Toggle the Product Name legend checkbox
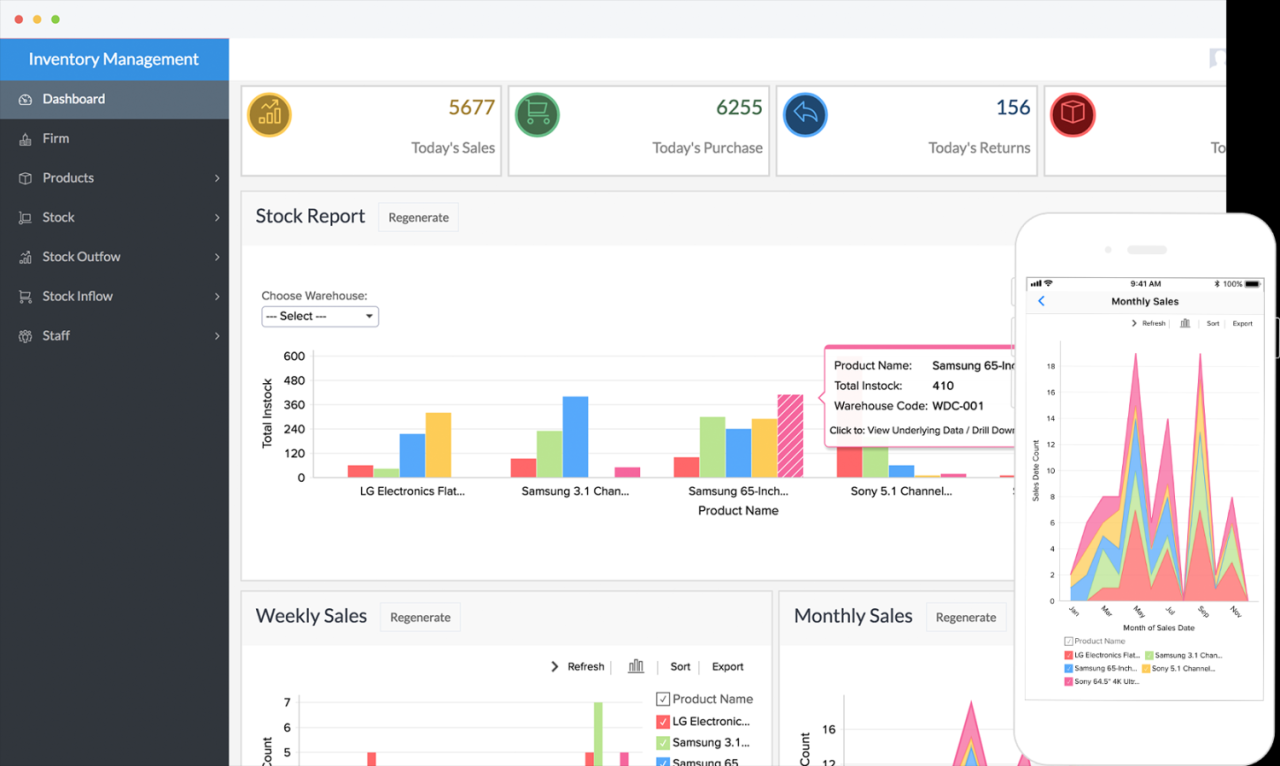 (x=662, y=699)
